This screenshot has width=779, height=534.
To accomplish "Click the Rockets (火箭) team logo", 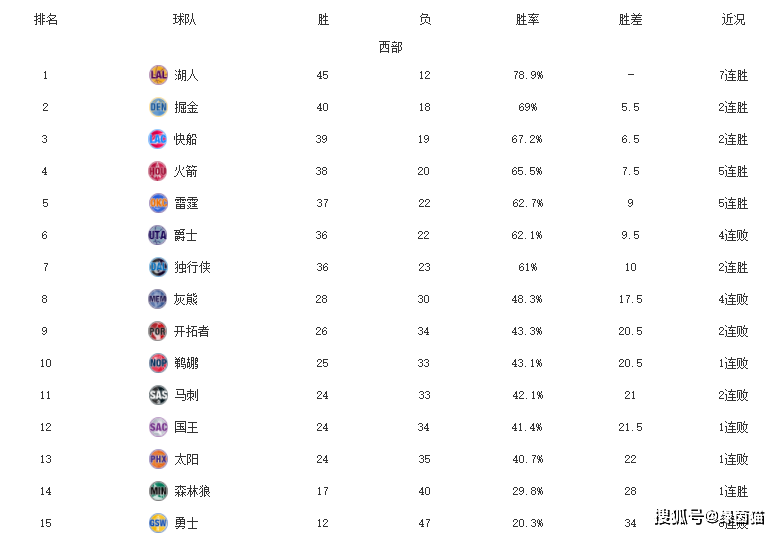I will [x=158, y=171].
